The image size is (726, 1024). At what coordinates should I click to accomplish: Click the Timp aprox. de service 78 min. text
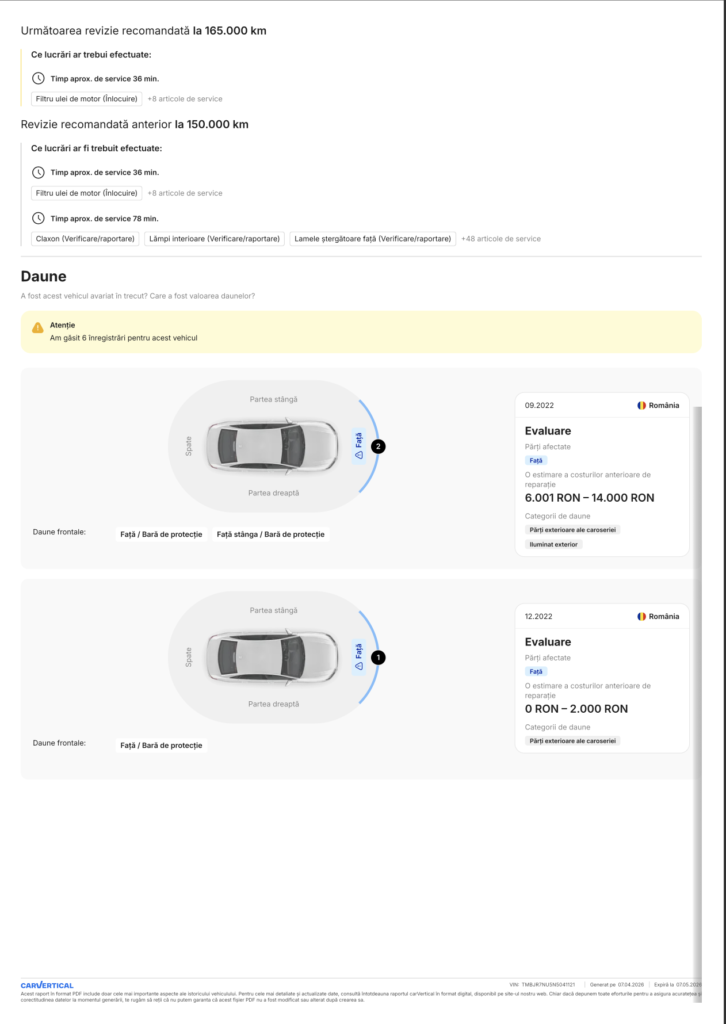pos(104,219)
